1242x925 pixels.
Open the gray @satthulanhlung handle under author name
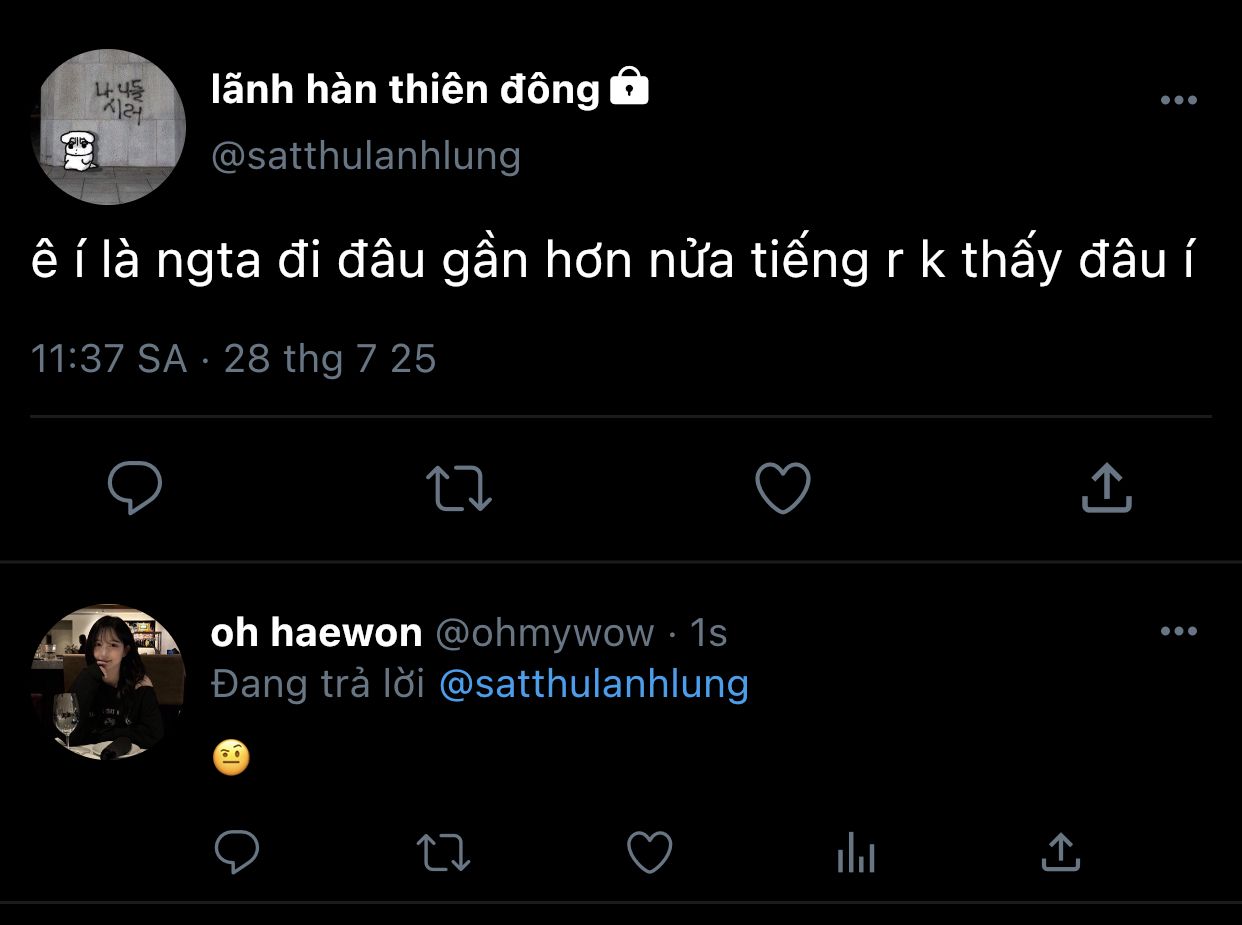click(x=366, y=156)
